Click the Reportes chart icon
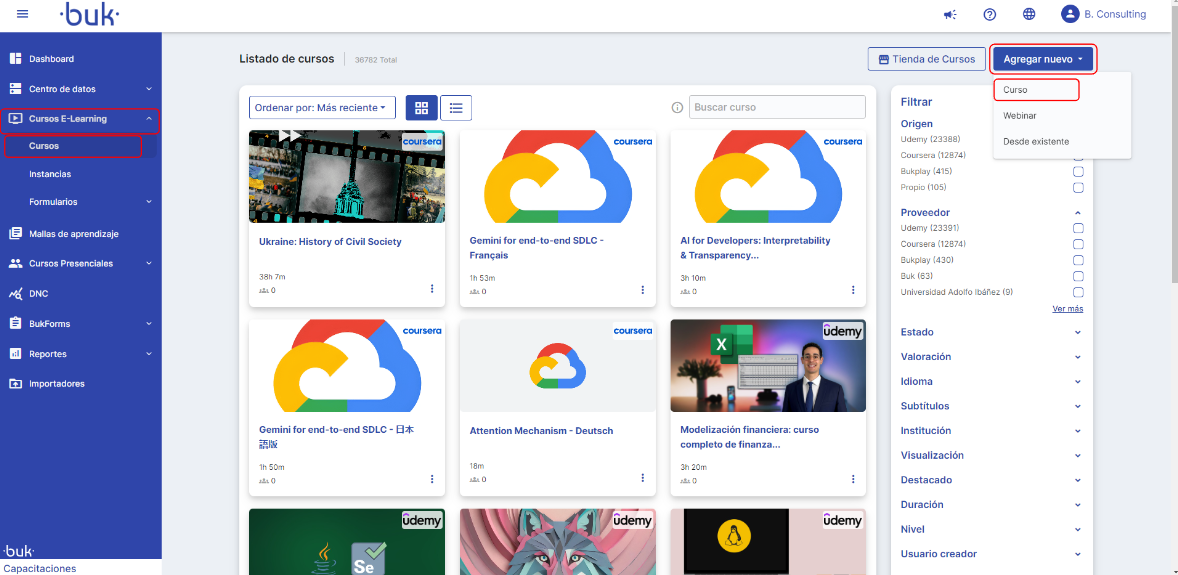 pos(15,353)
